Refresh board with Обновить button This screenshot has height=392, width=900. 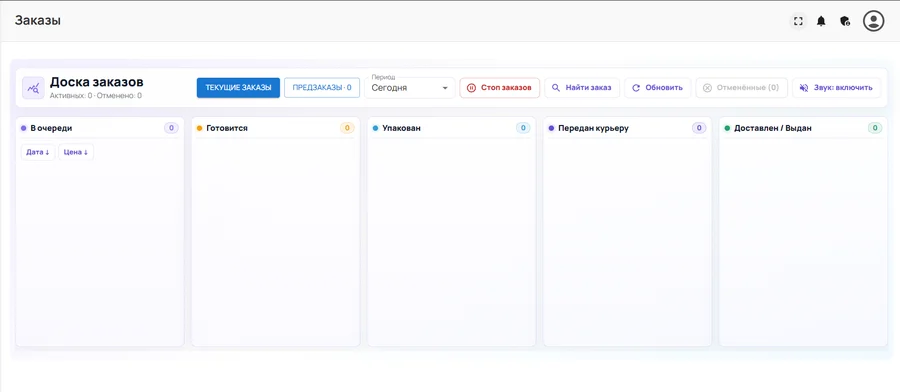click(x=658, y=88)
